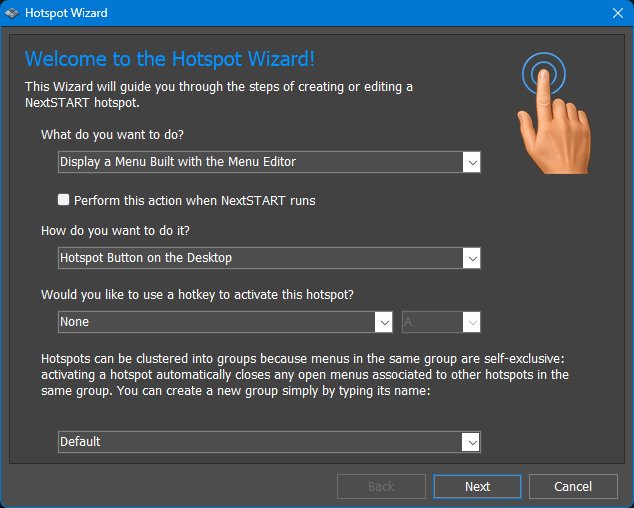Click the Default group name field

(269, 442)
